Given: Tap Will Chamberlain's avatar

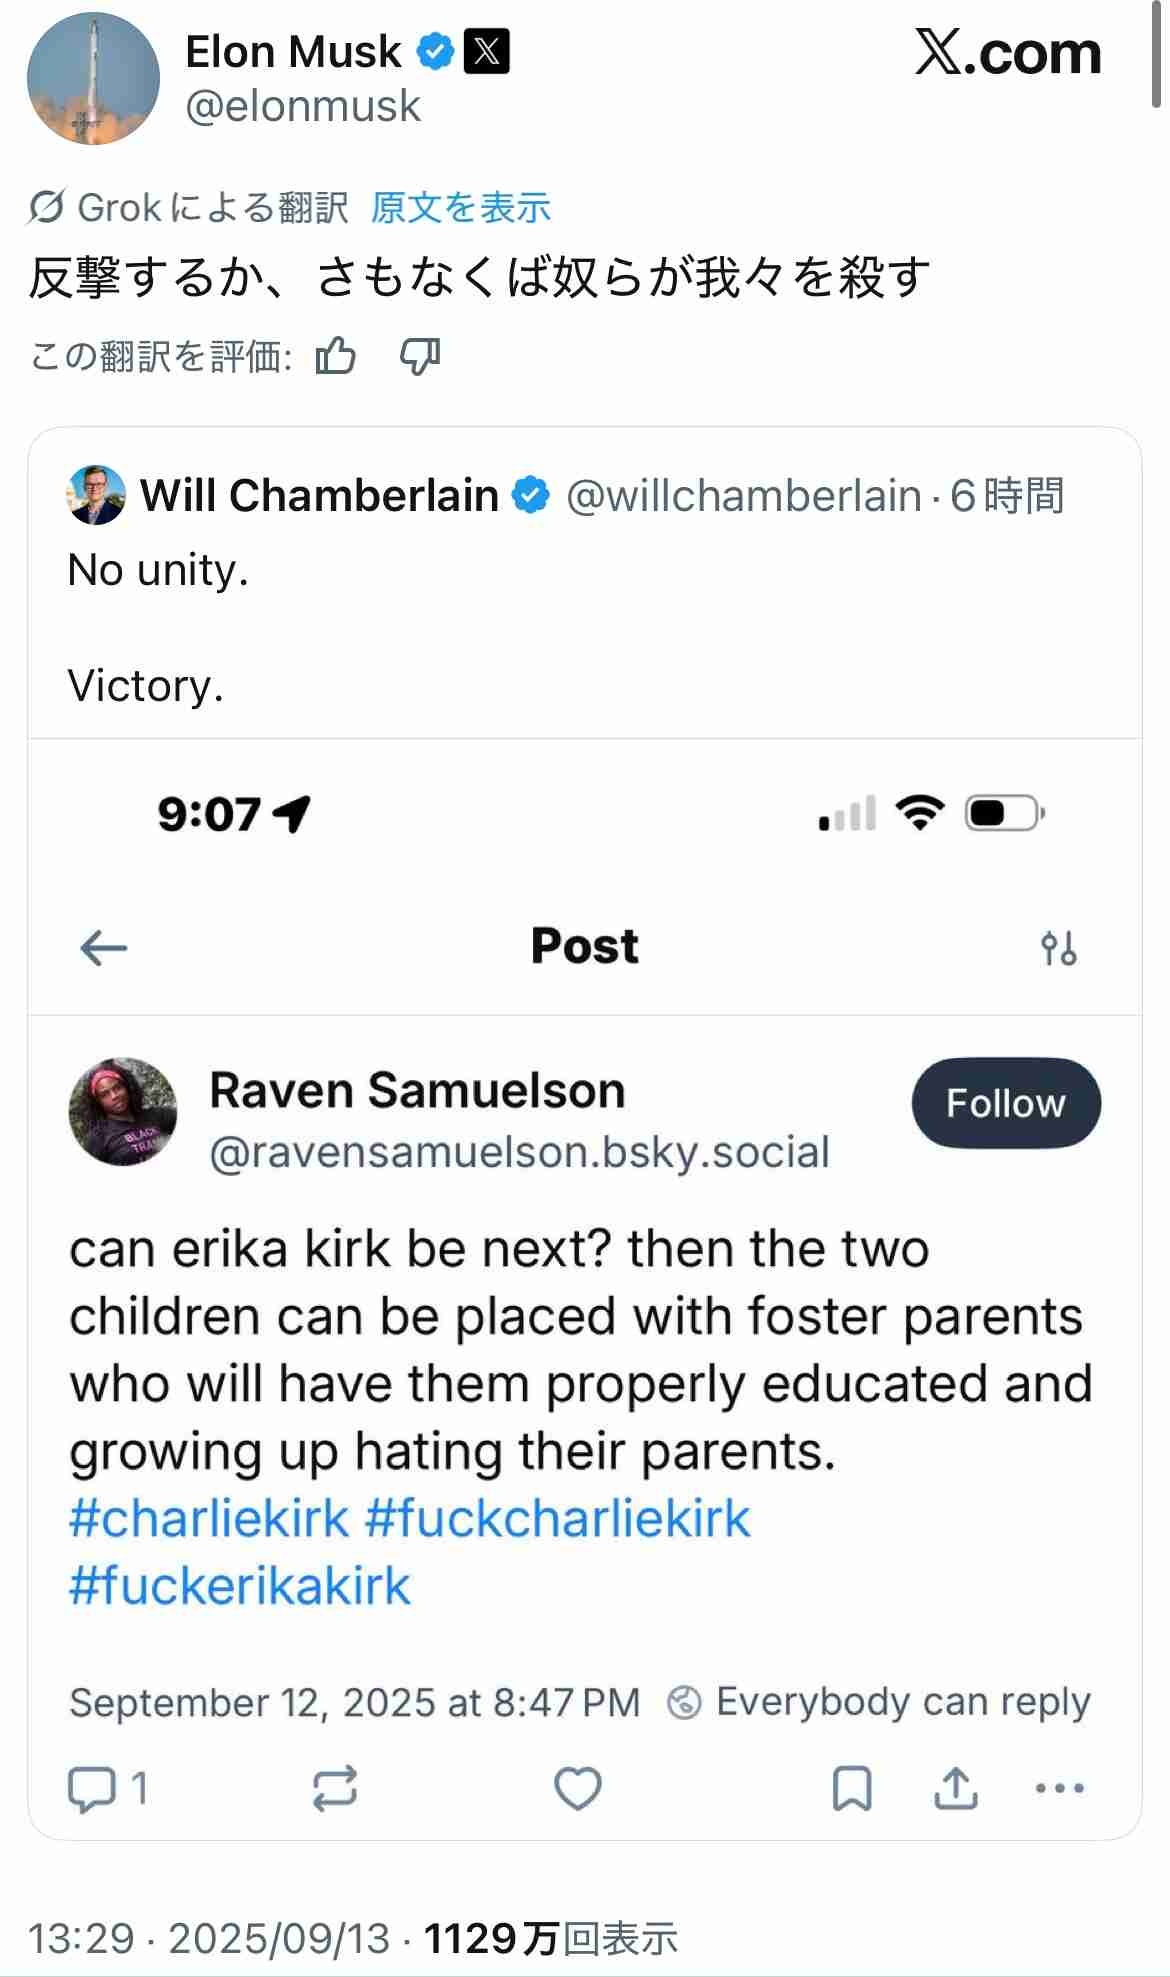Looking at the screenshot, I should pyautogui.click(x=96, y=495).
